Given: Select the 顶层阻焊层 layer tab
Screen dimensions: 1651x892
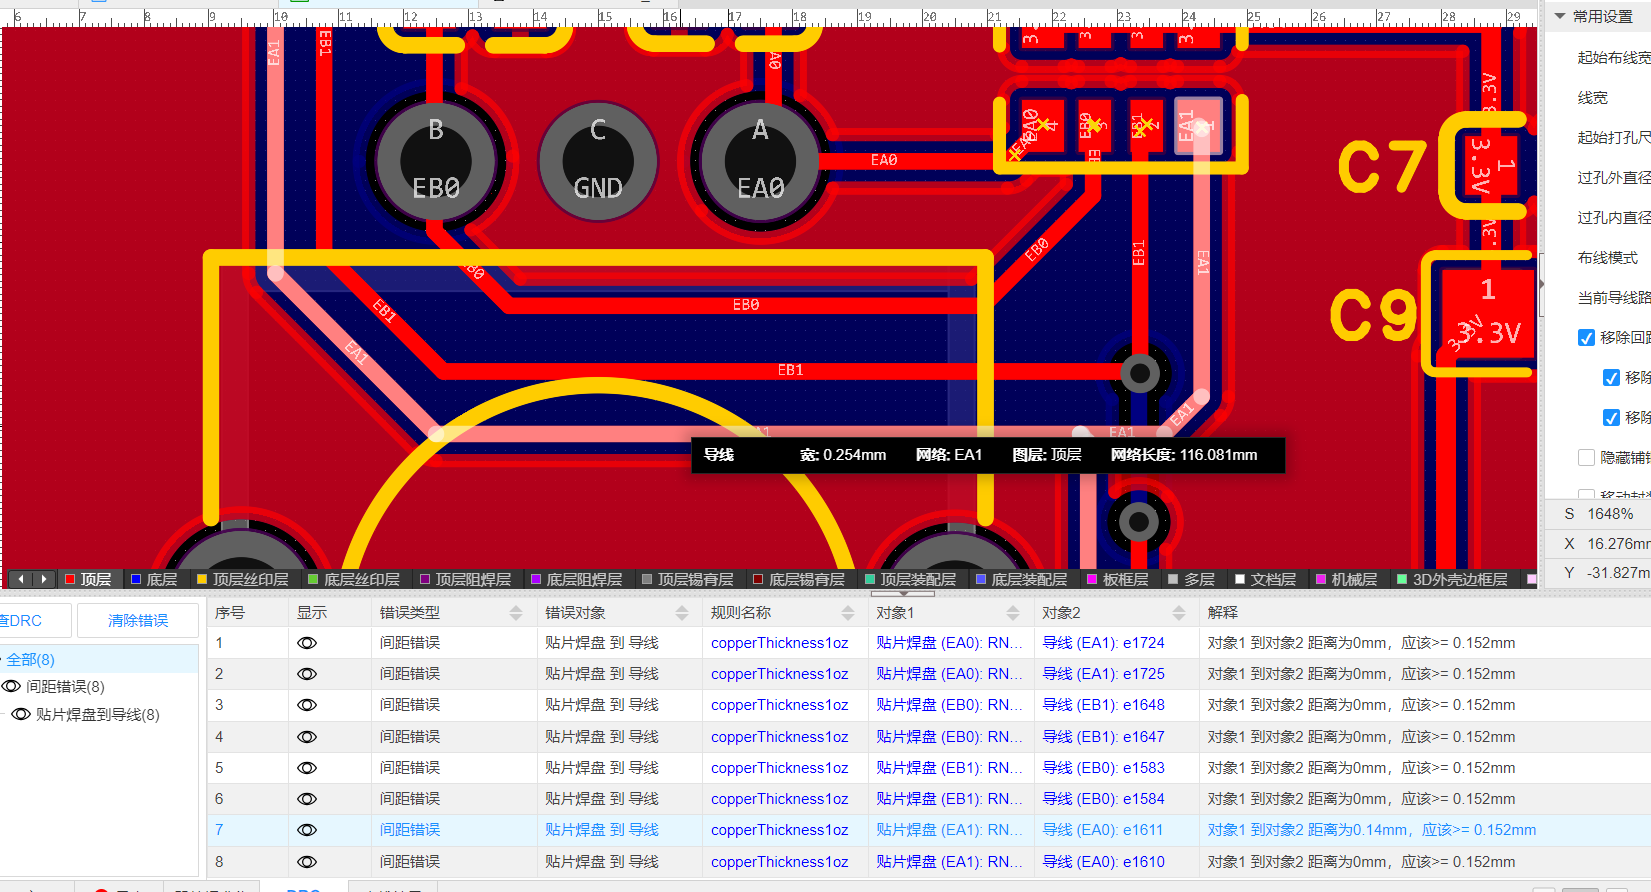Looking at the screenshot, I should (x=465, y=579).
